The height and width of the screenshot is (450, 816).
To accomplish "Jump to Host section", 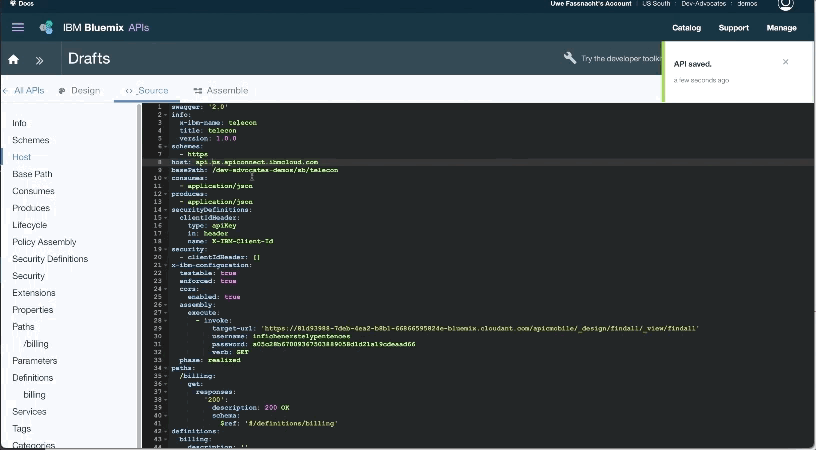I will [x=21, y=157].
